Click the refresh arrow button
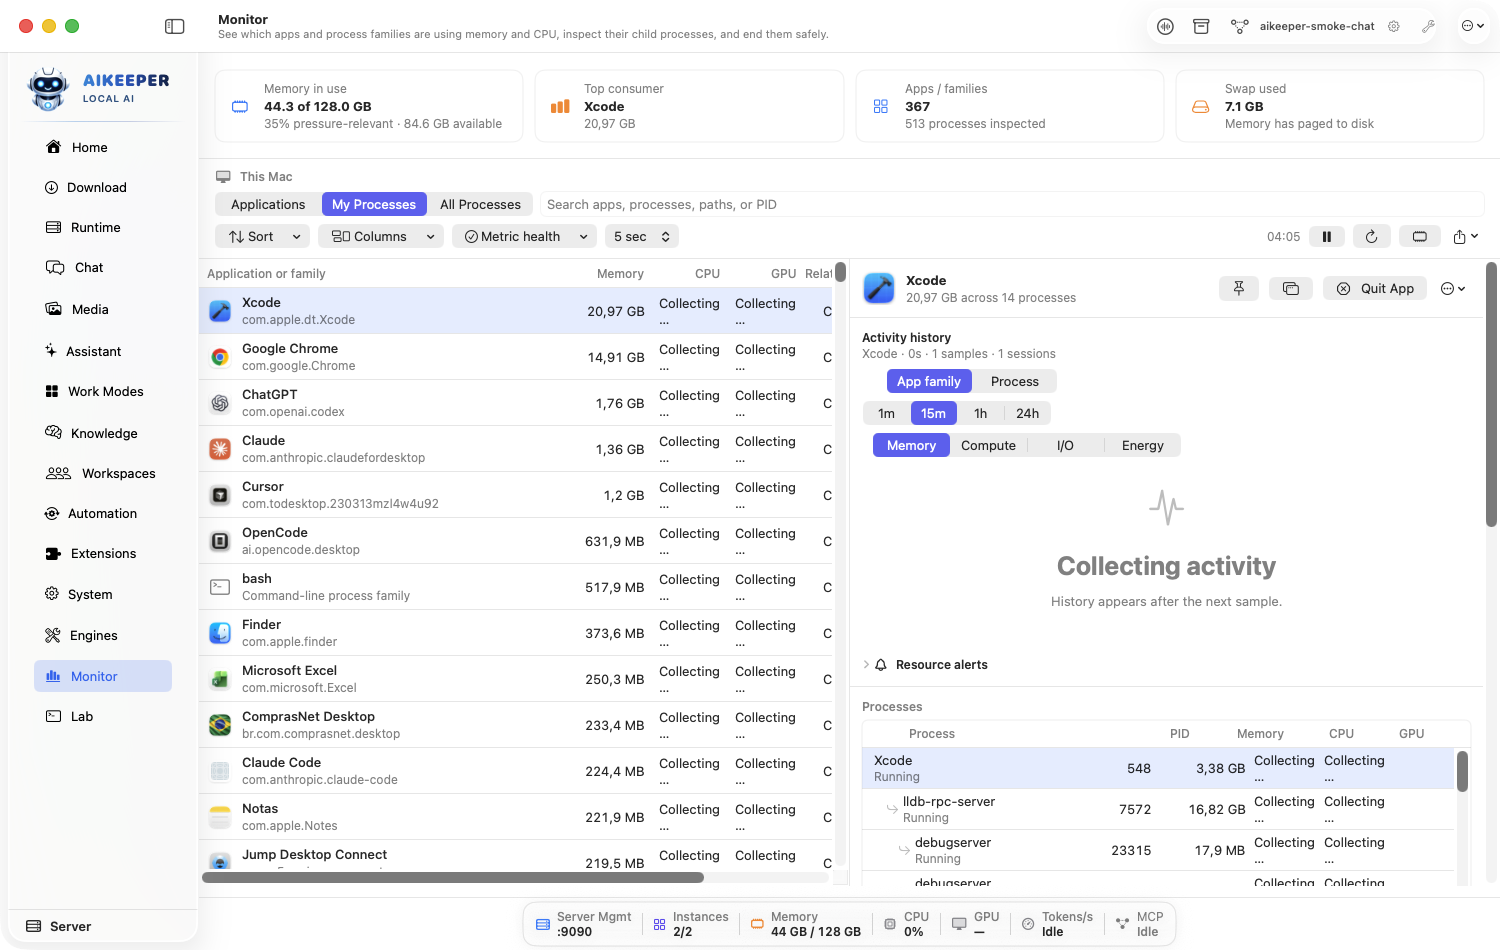Viewport: 1500px width, 950px height. pos(1372,236)
